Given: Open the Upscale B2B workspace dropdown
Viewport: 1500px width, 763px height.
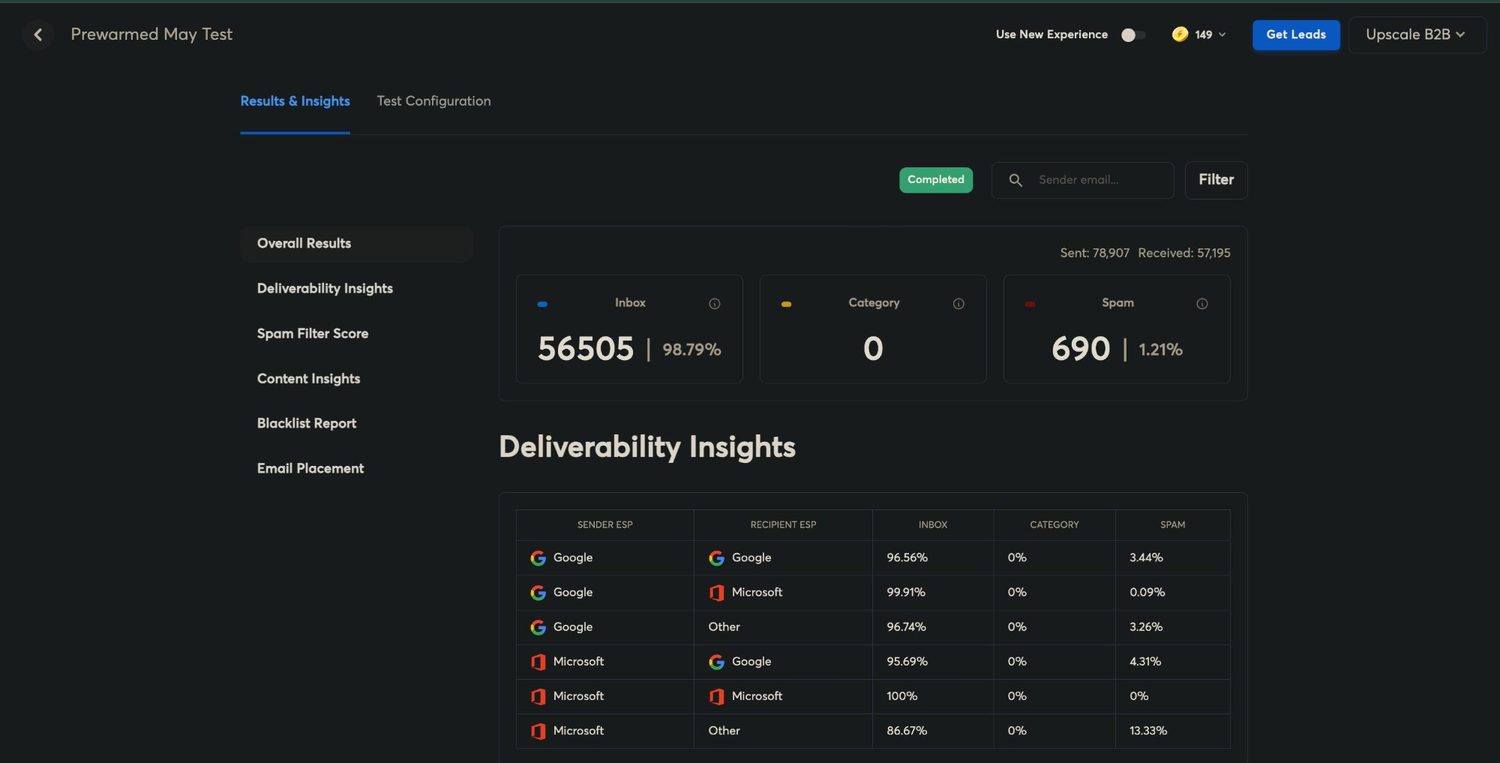Looking at the screenshot, I should point(1417,35).
